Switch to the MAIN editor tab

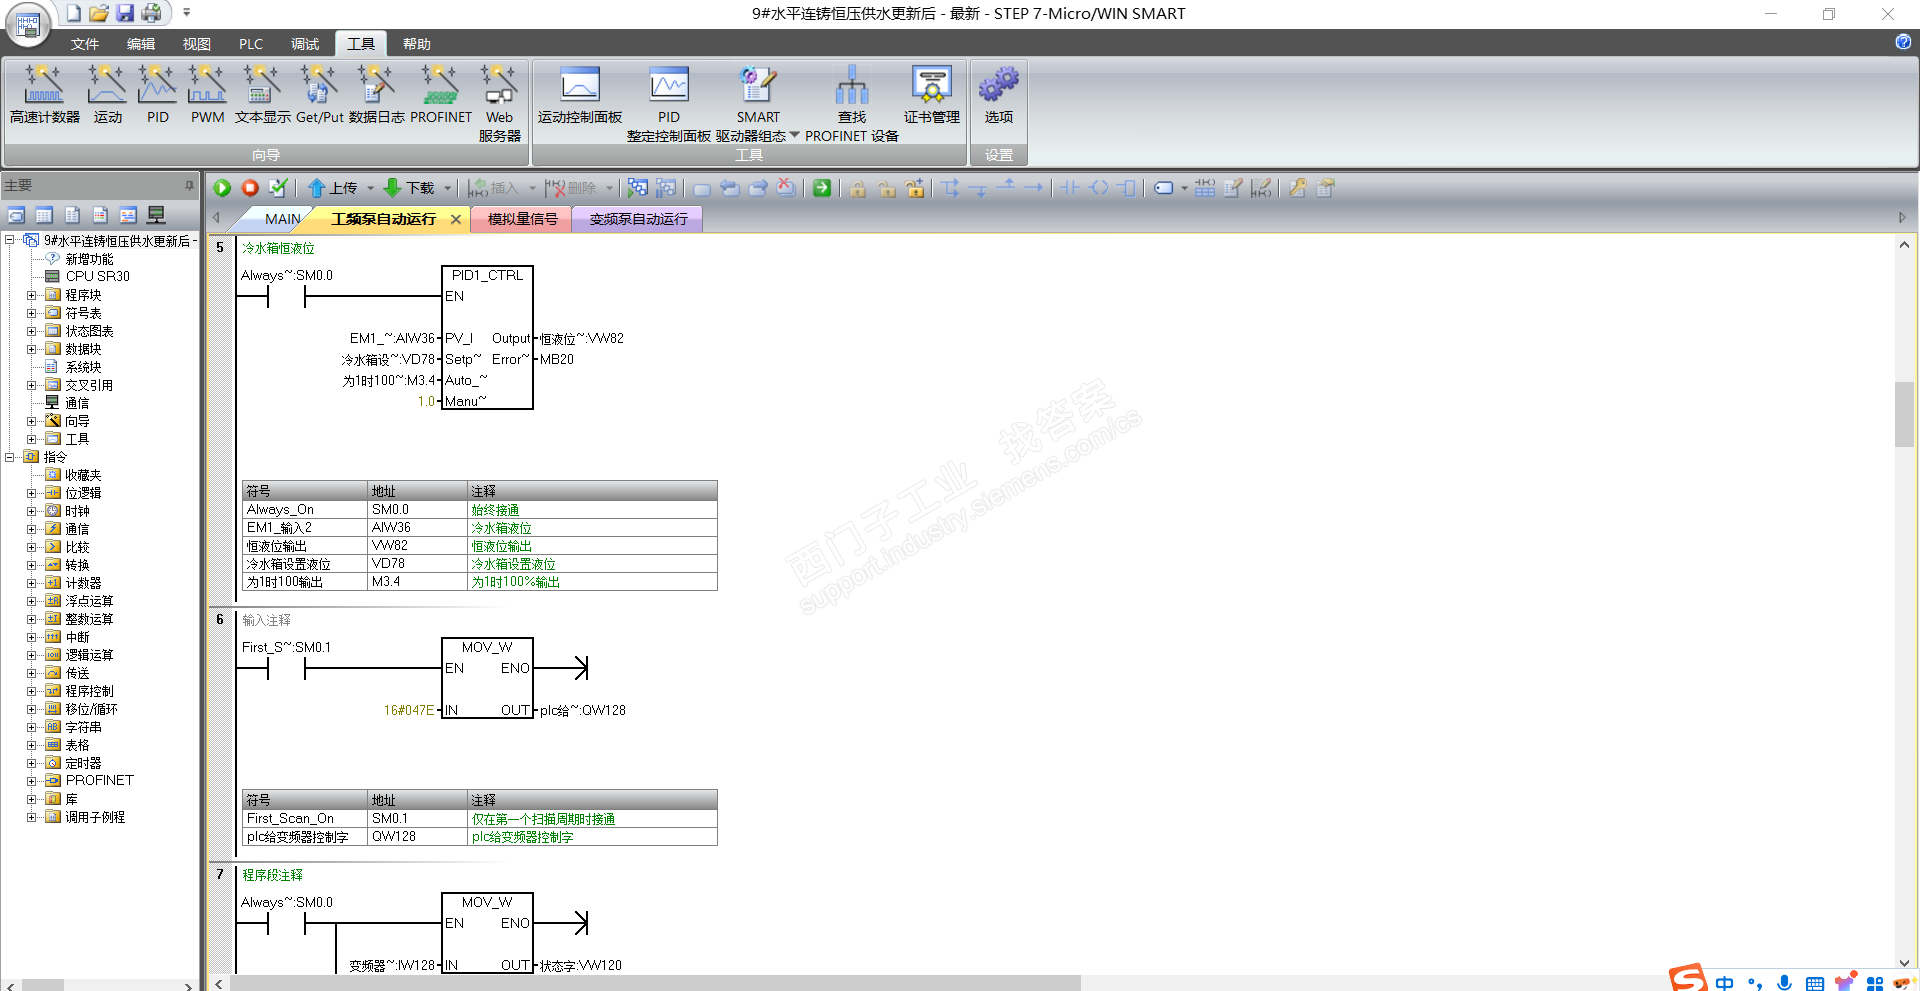tap(282, 219)
